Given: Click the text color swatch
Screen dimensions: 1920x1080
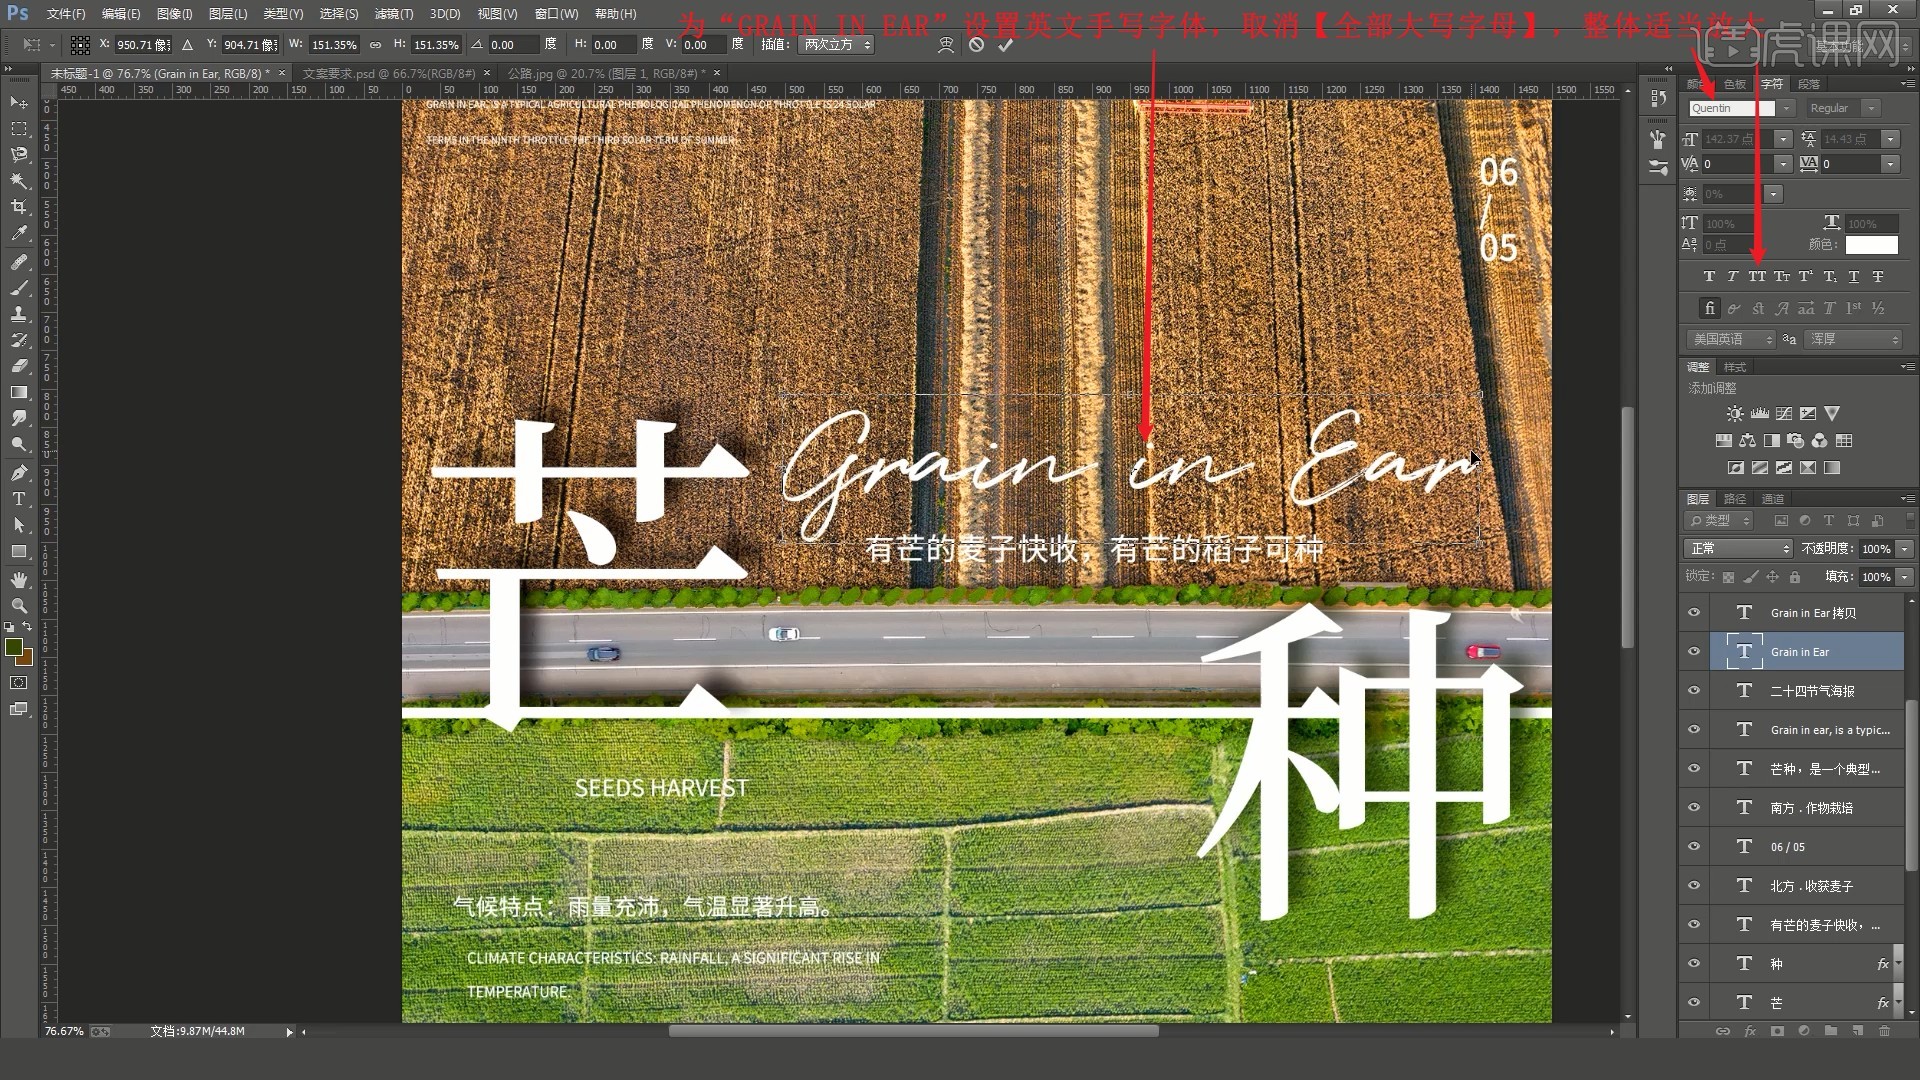Looking at the screenshot, I should pos(1871,244).
